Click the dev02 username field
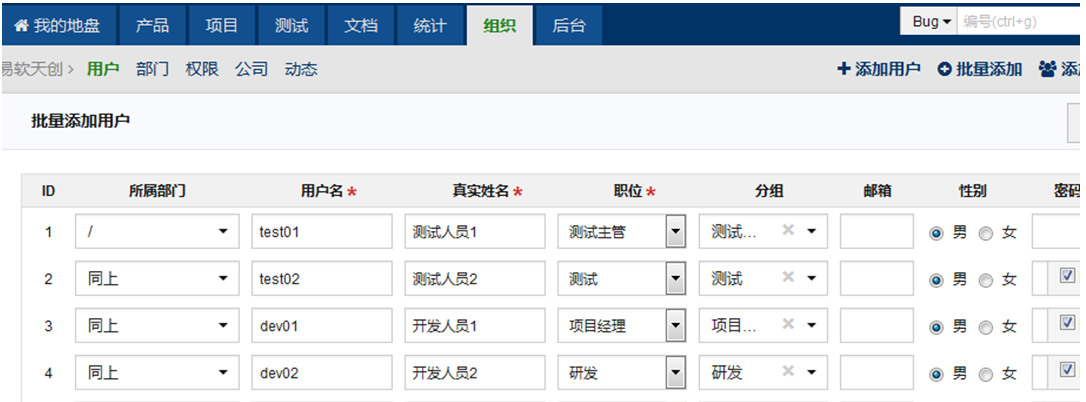The width and height of the screenshot is (1086, 402). pyautogui.click(x=322, y=373)
